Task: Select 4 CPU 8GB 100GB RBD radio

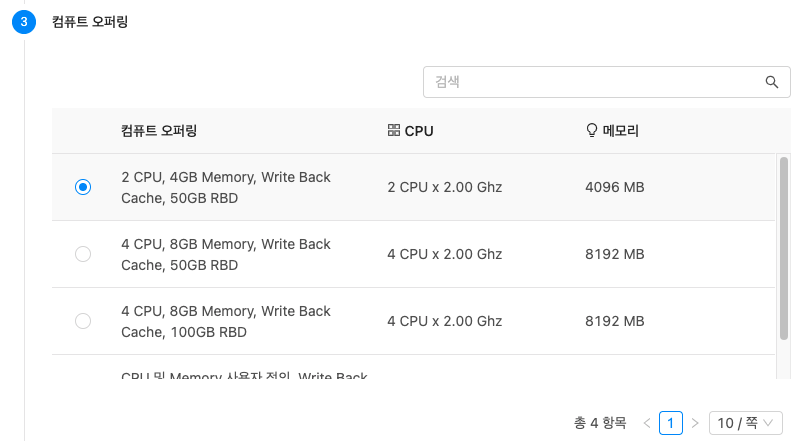Action: (83, 321)
